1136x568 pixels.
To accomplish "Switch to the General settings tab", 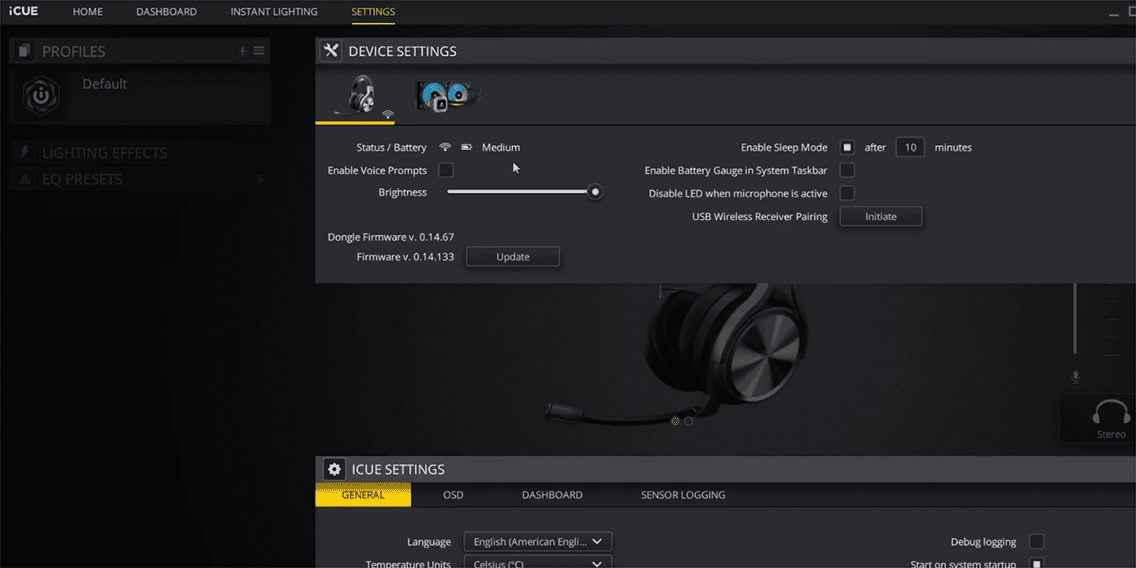I will (x=363, y=495).
